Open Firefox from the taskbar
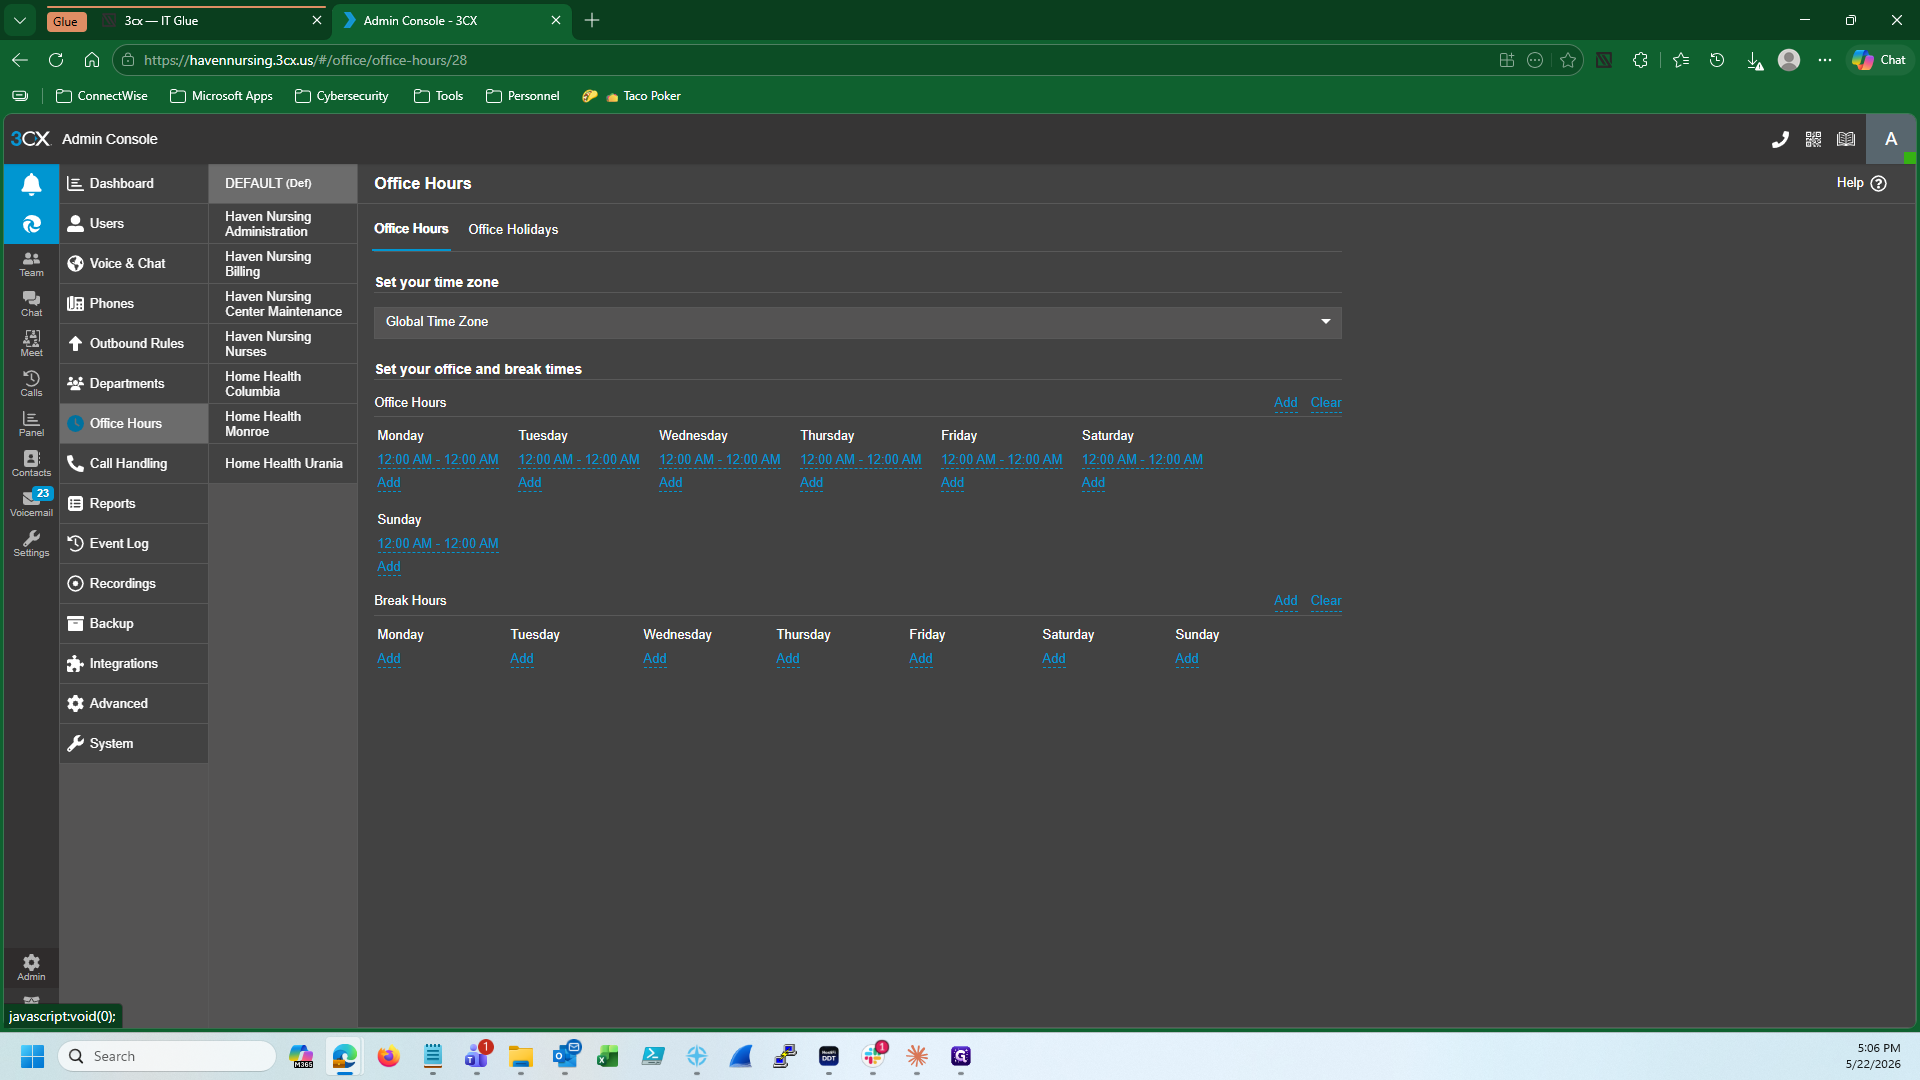Screen dimensions: 1920x1080 (x=388, y=1056)
